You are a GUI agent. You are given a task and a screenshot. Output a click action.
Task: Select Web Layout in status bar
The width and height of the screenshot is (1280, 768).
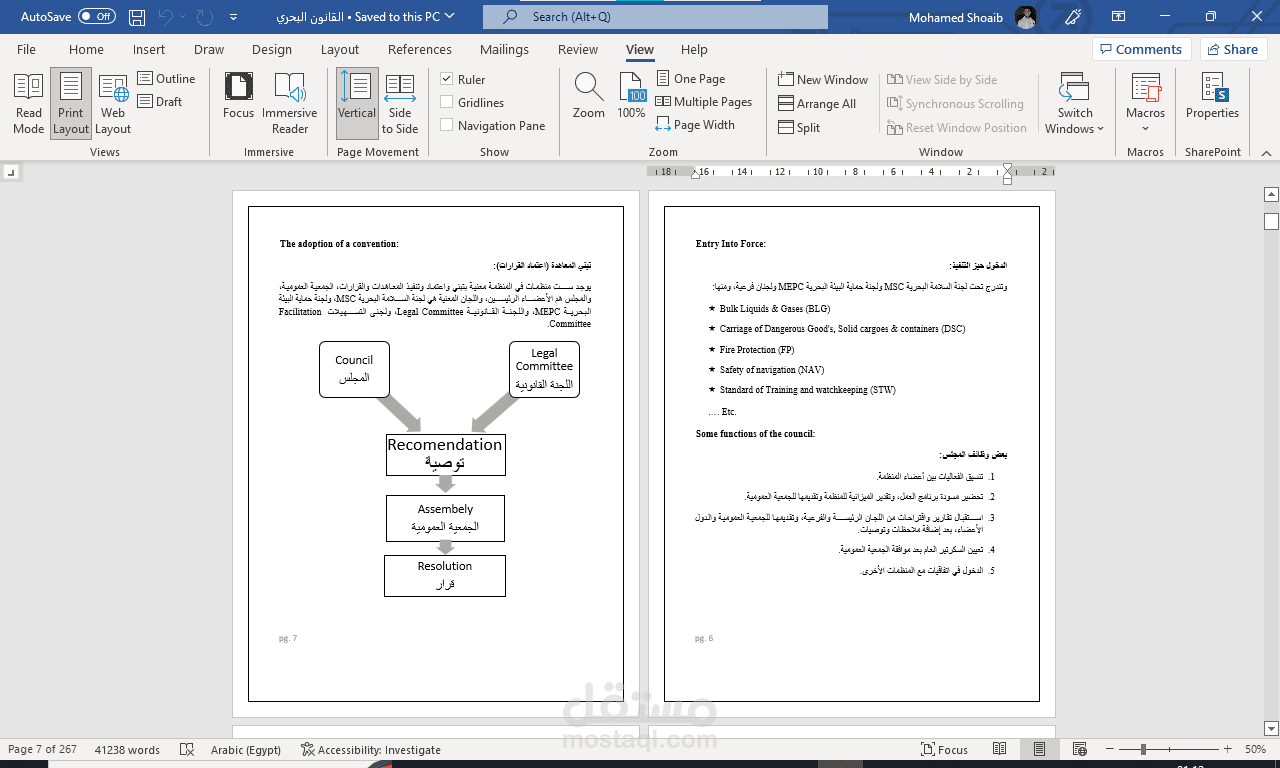tap(1078, 749)
